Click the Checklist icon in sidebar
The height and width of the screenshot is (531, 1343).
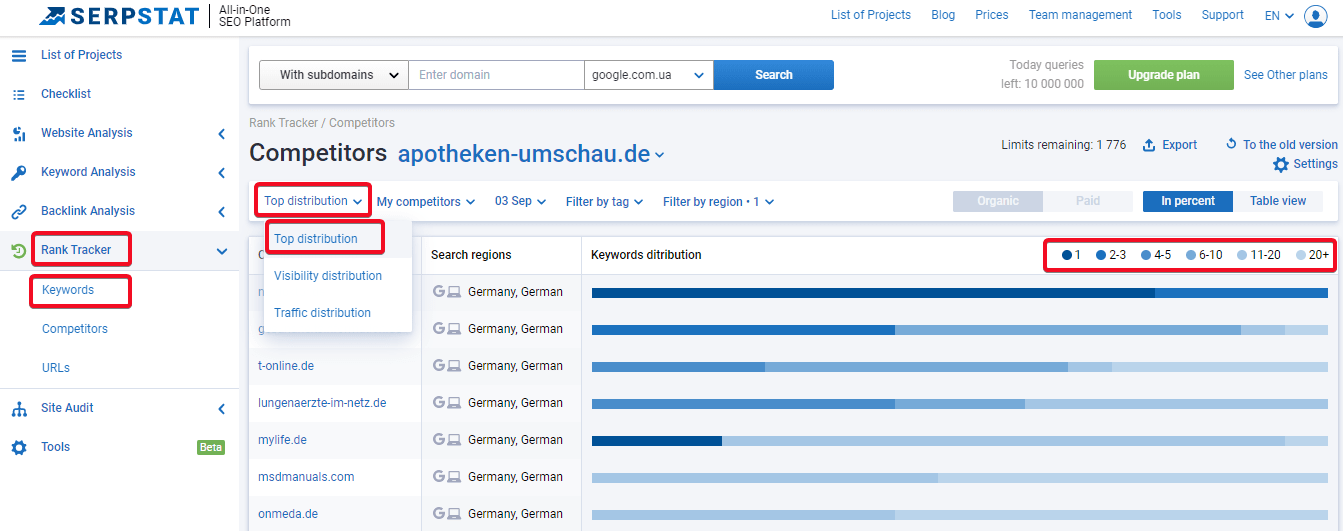19,94
